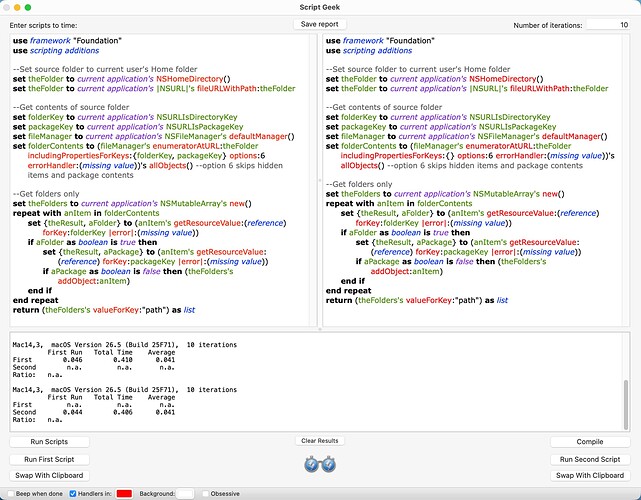This screenshot has height=500, width=641.
Task: Click first run value 0.044 in results
Action: click(x=73, y=412)
